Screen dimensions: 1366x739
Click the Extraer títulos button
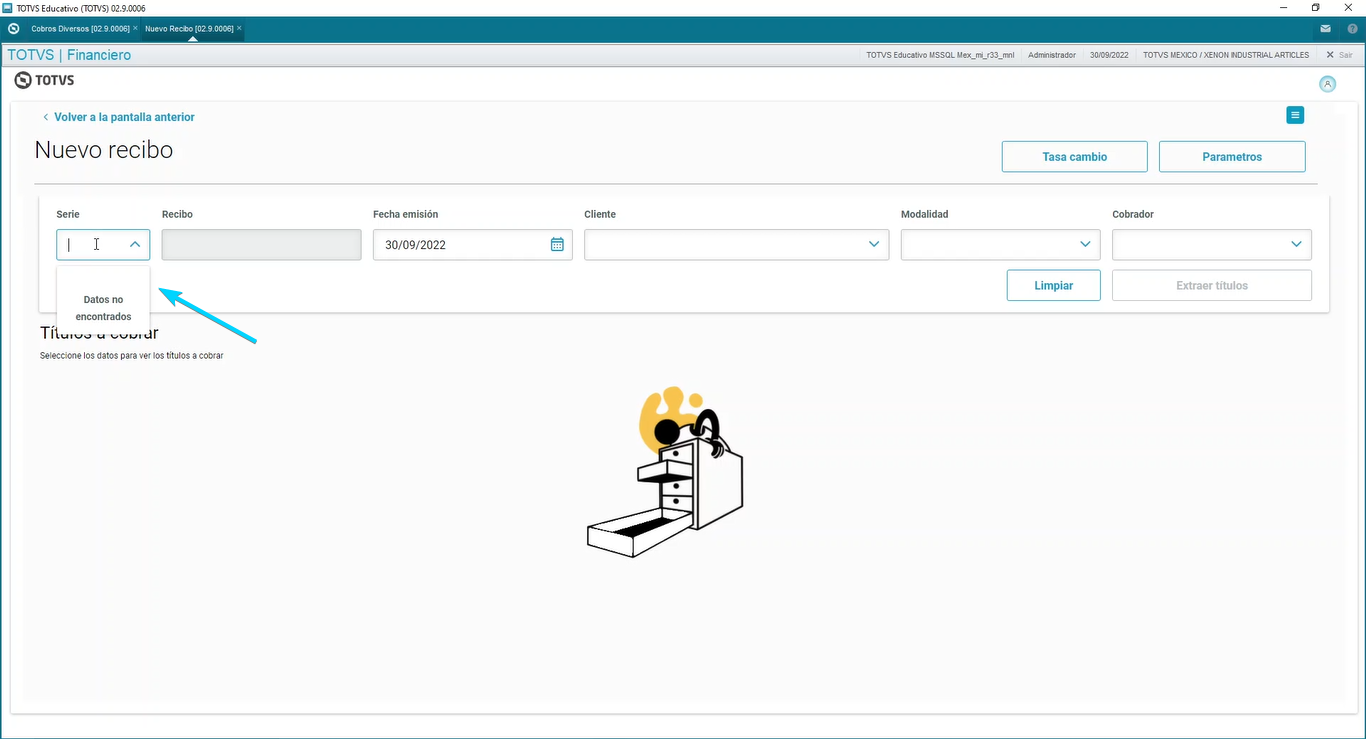[1212, 285]
